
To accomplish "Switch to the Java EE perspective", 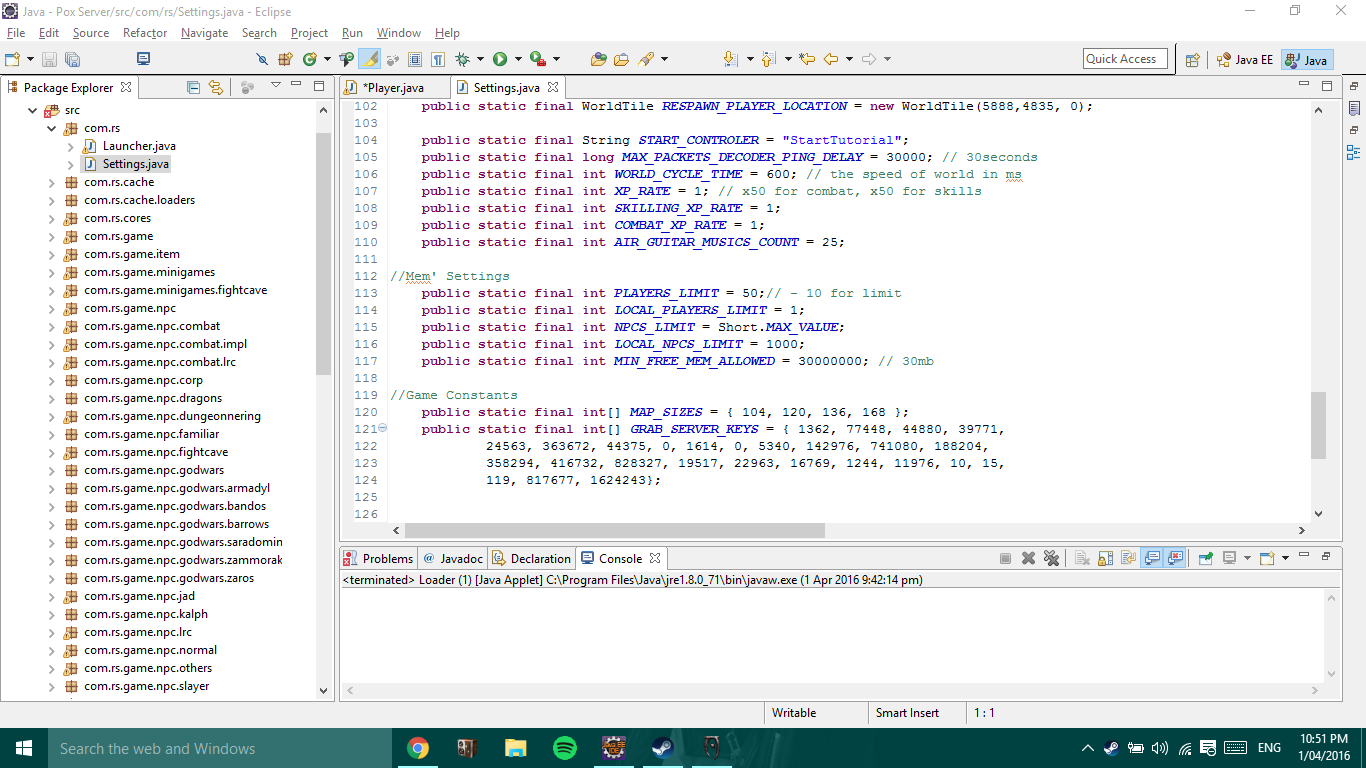I will coord(1244,59).
